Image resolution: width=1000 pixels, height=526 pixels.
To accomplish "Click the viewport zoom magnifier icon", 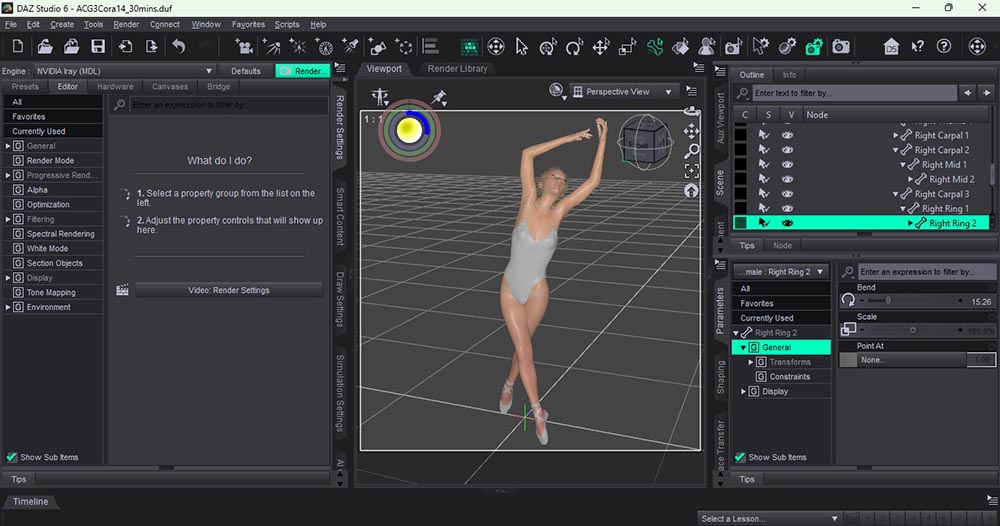I will click(691, 151).
